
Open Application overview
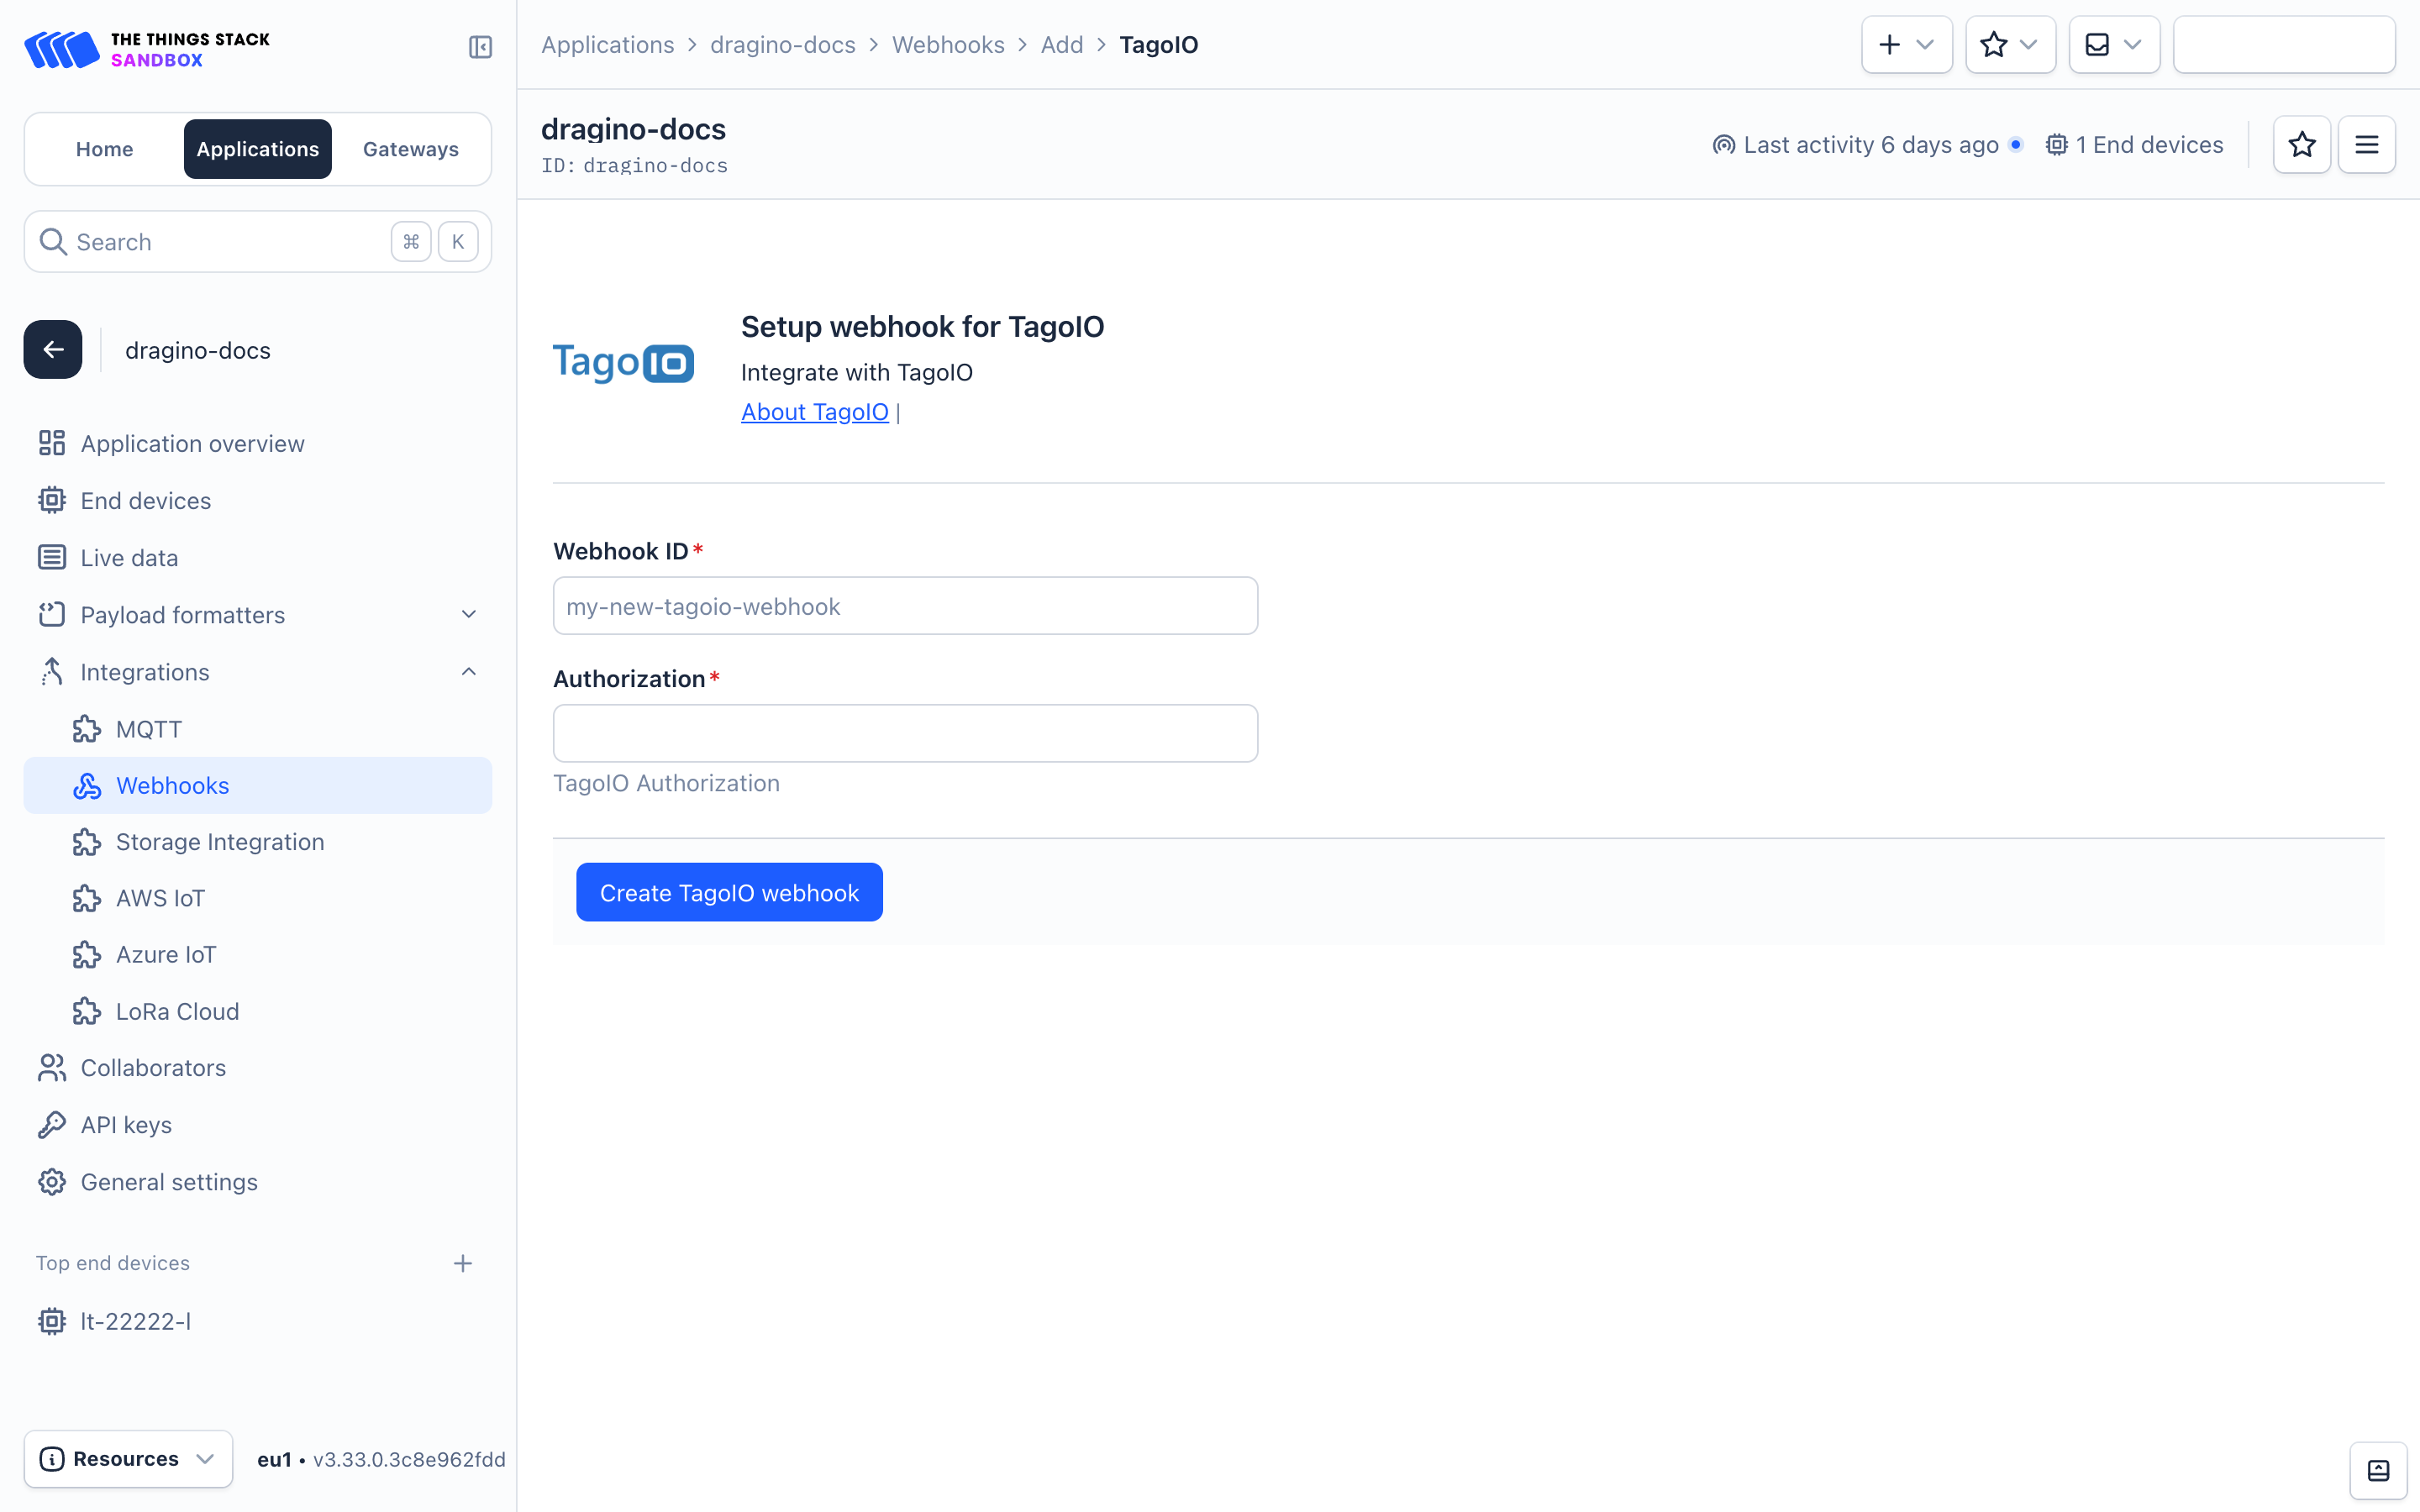(x=258, y=443)
